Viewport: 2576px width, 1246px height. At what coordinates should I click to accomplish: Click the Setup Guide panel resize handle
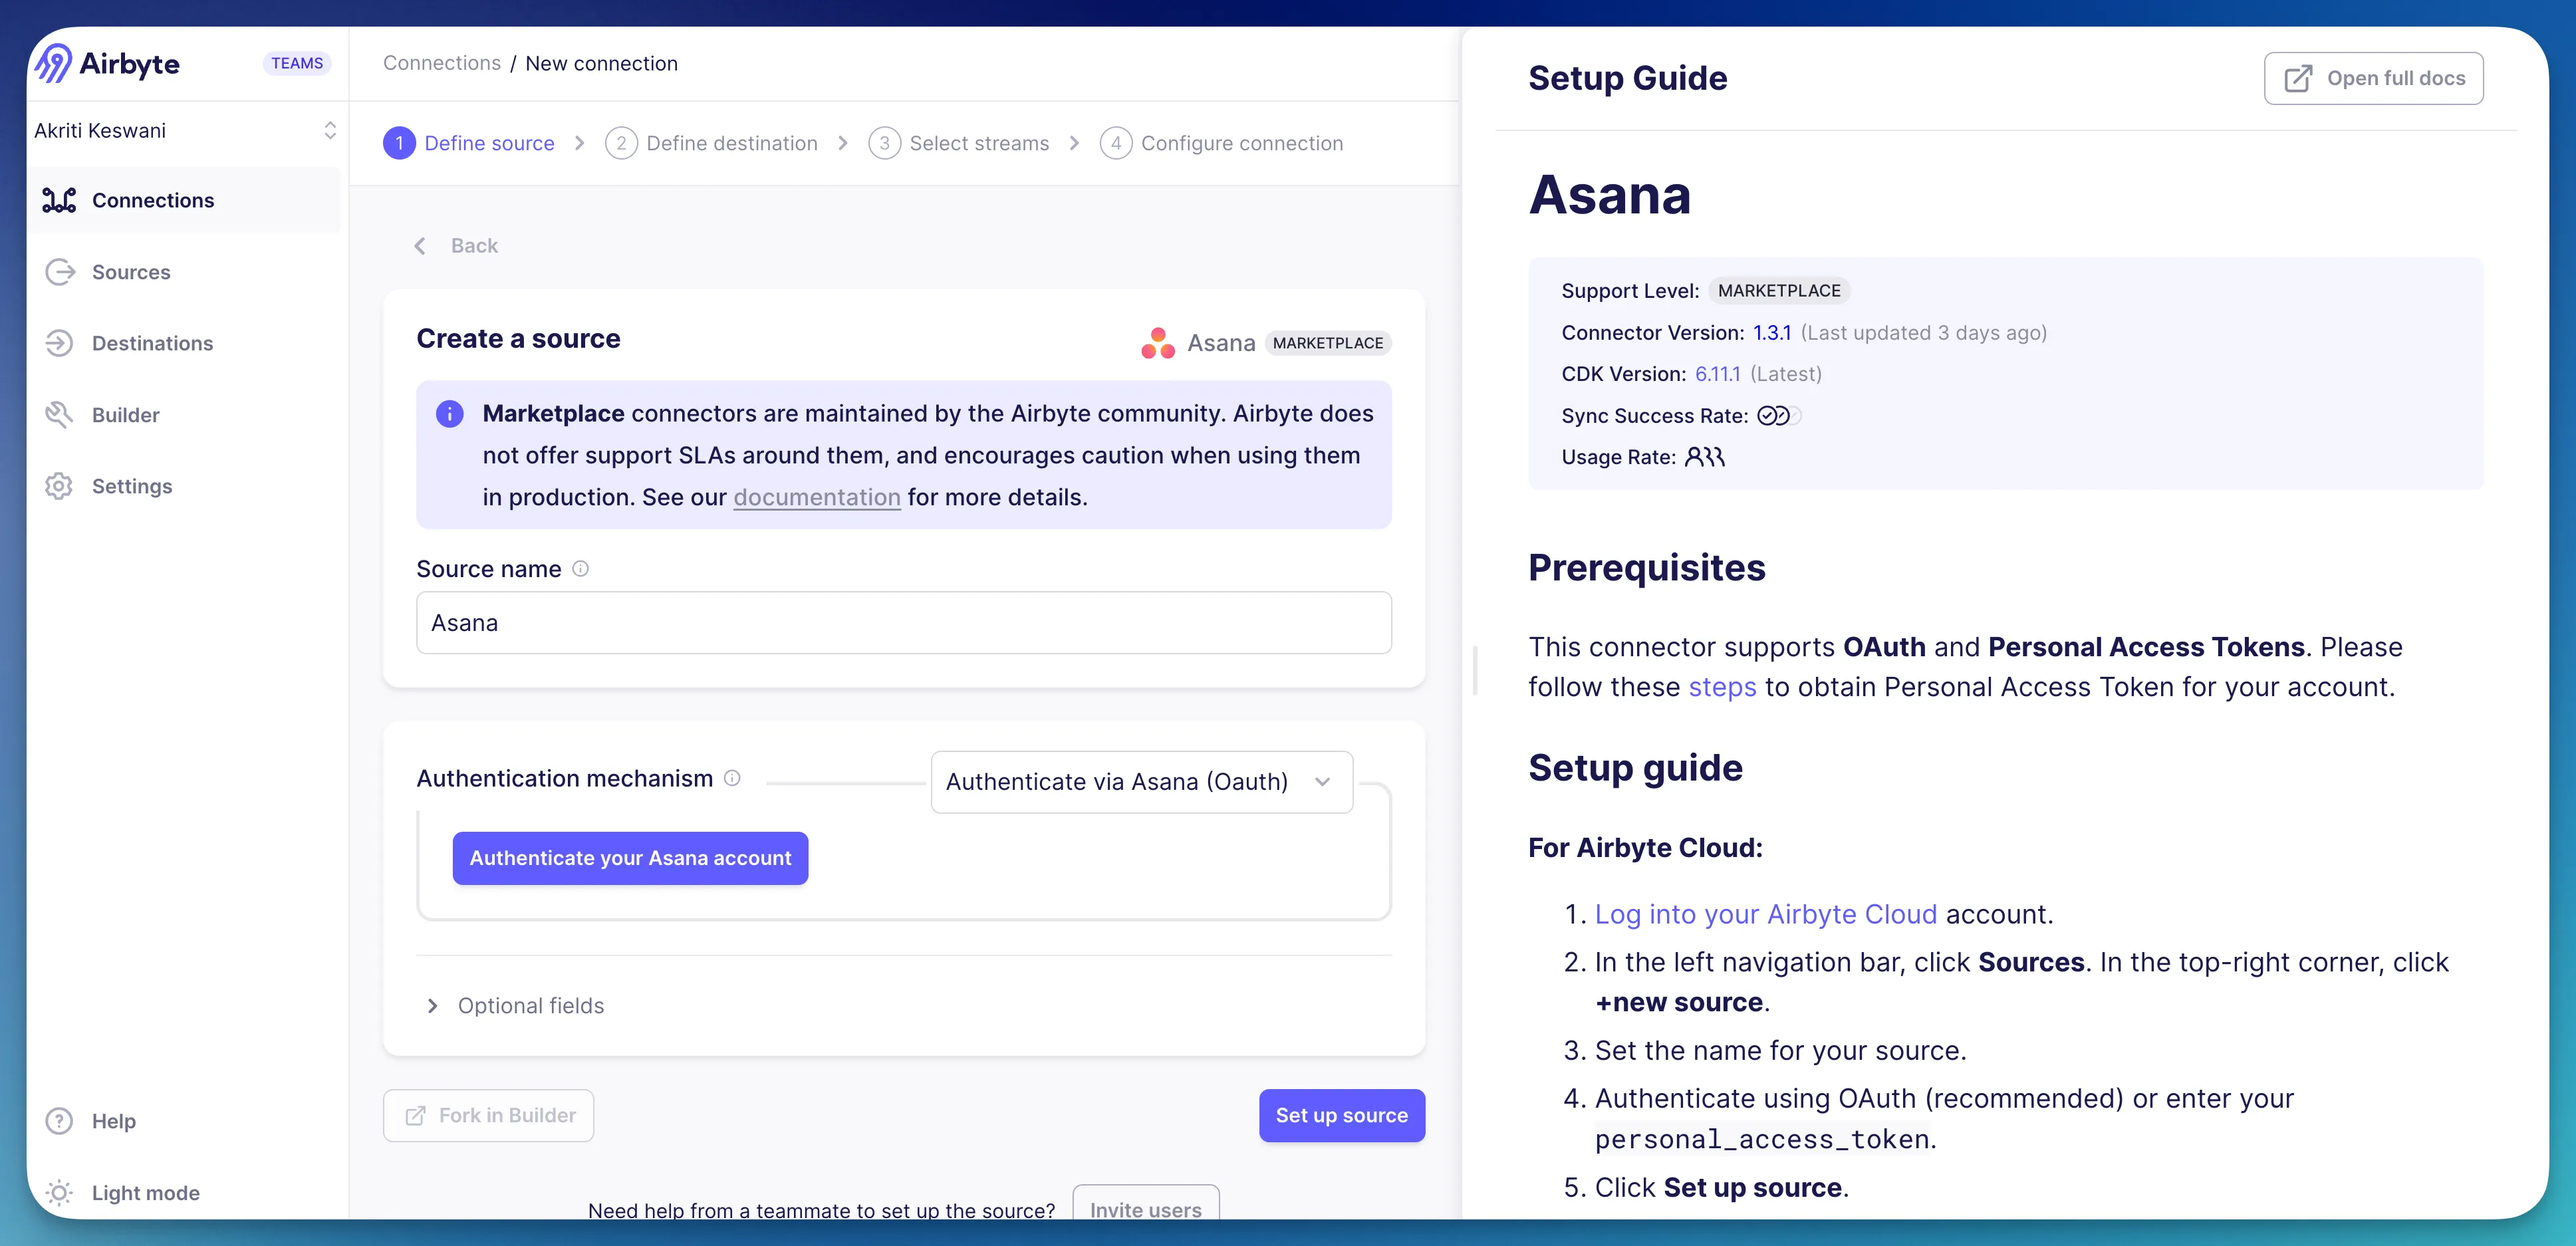click(1474, 671)
